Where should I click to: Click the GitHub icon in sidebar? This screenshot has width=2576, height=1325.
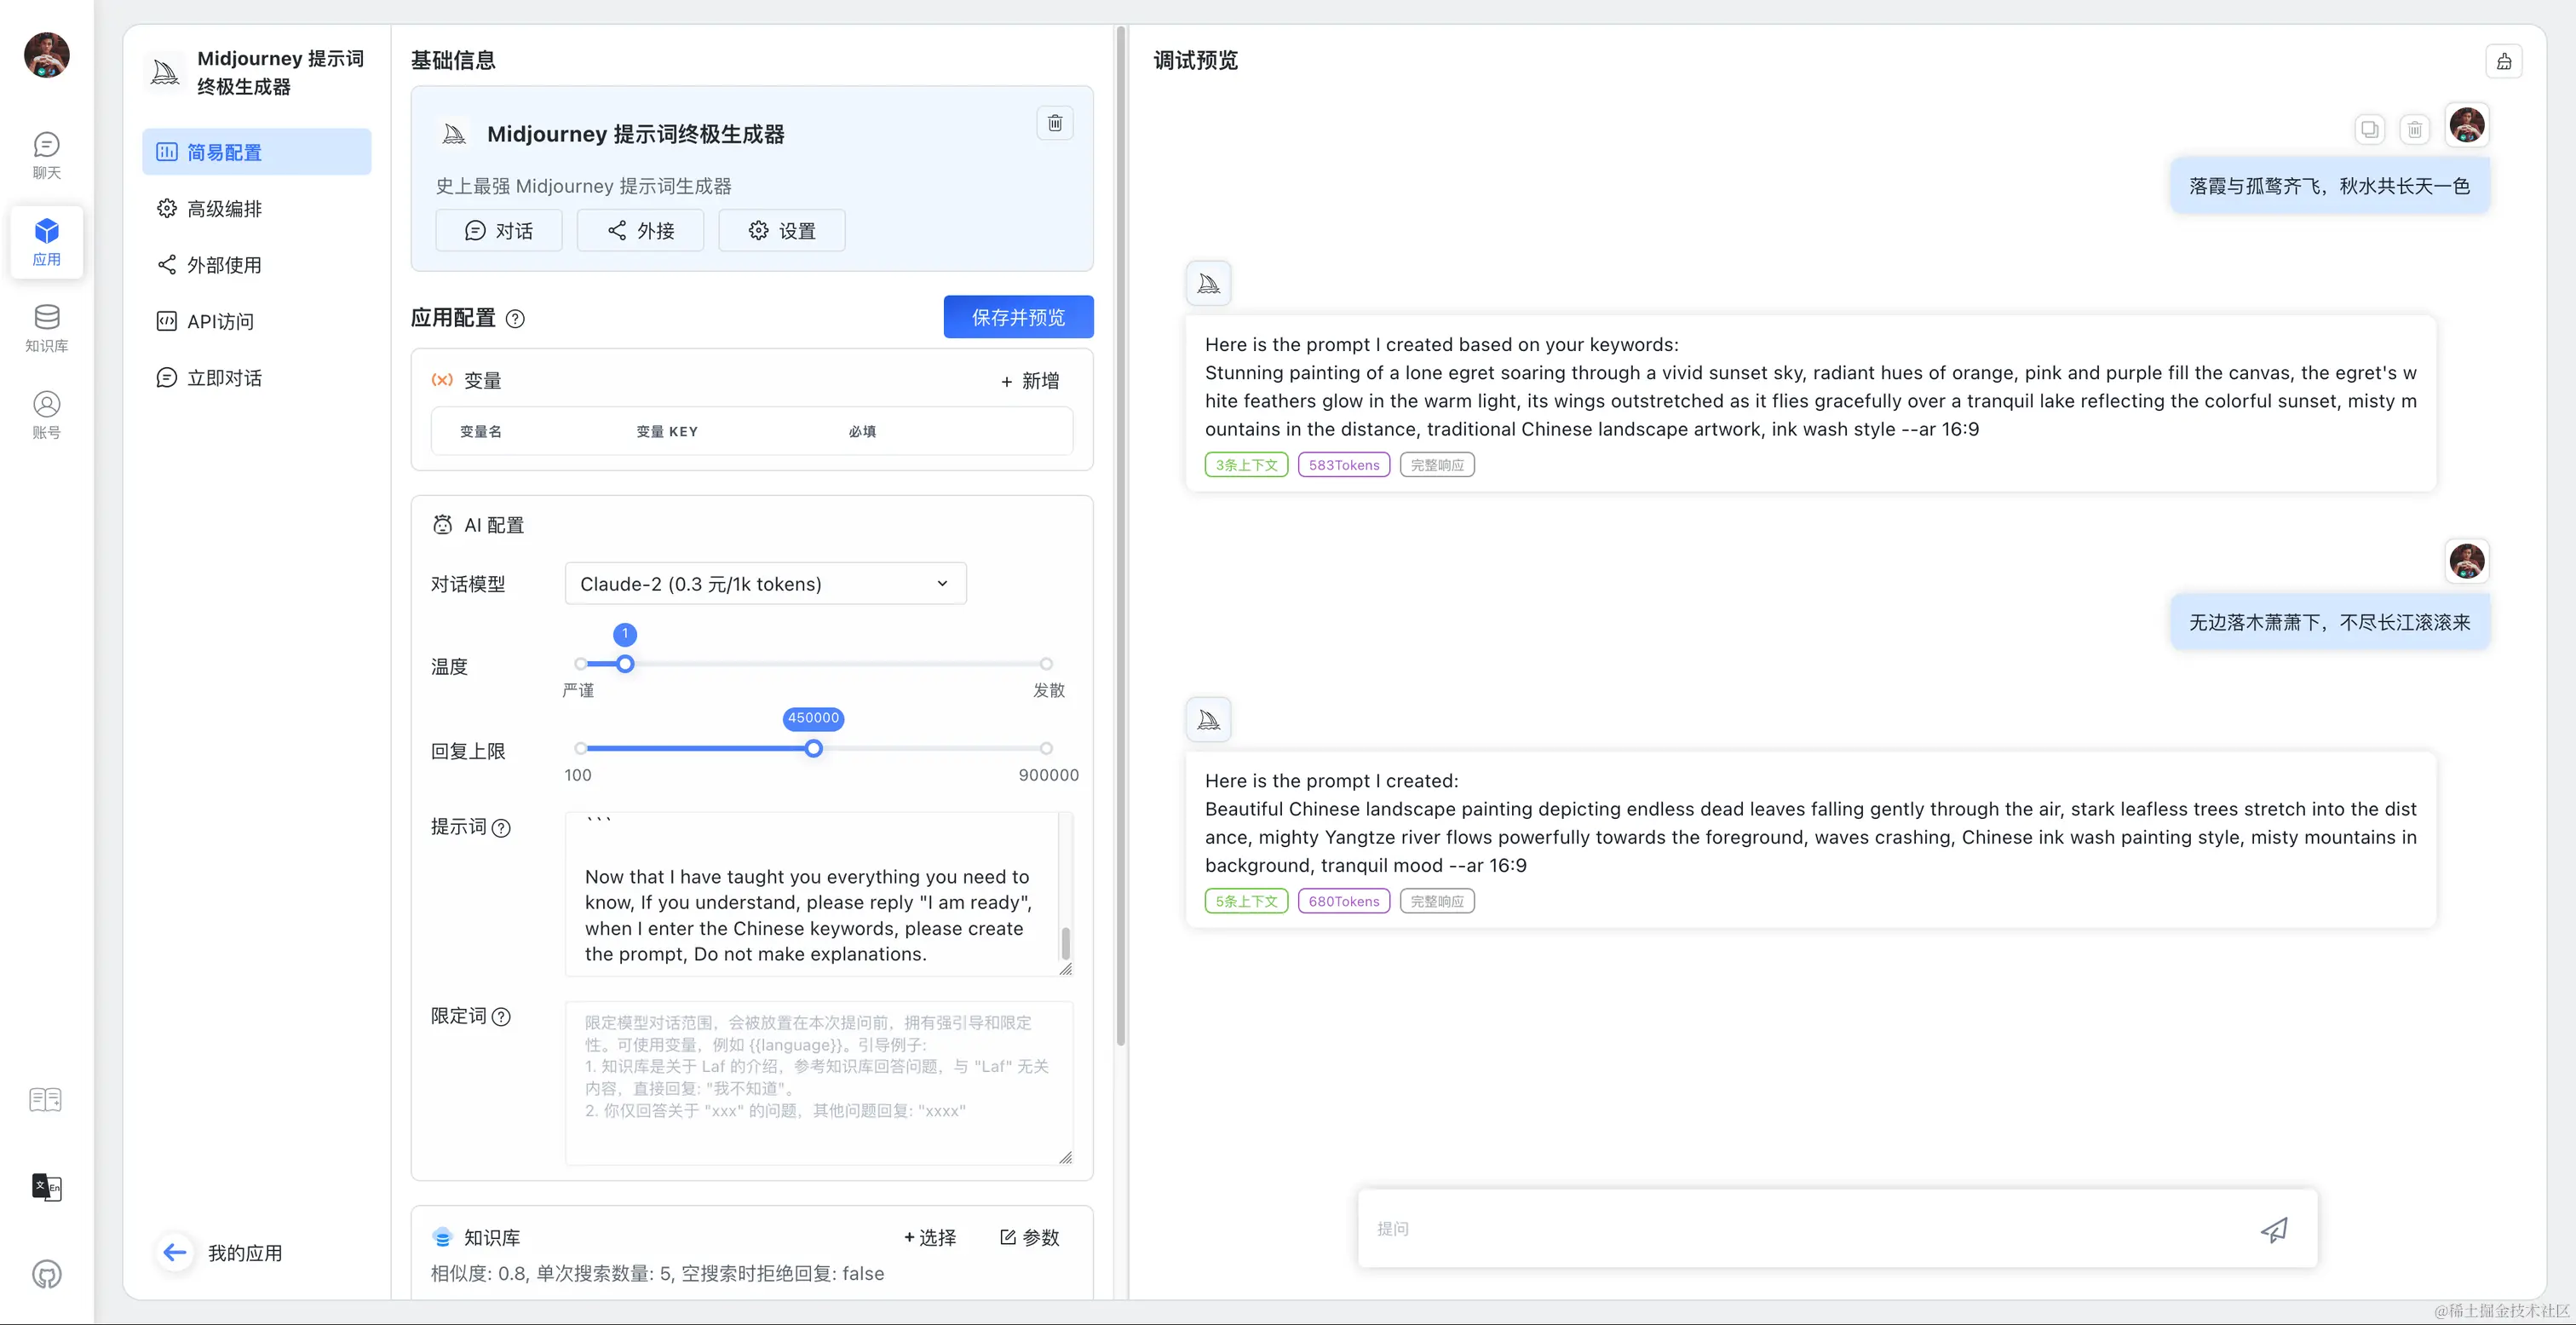pos(46,1273)
